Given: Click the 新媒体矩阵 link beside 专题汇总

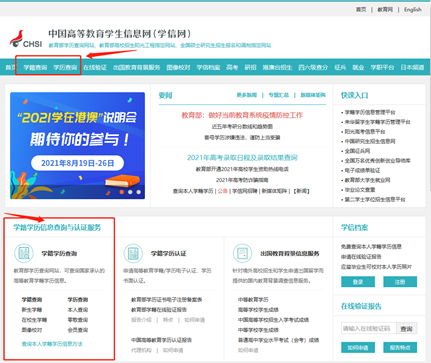Looking at the screenshot, I should (313, 95).
